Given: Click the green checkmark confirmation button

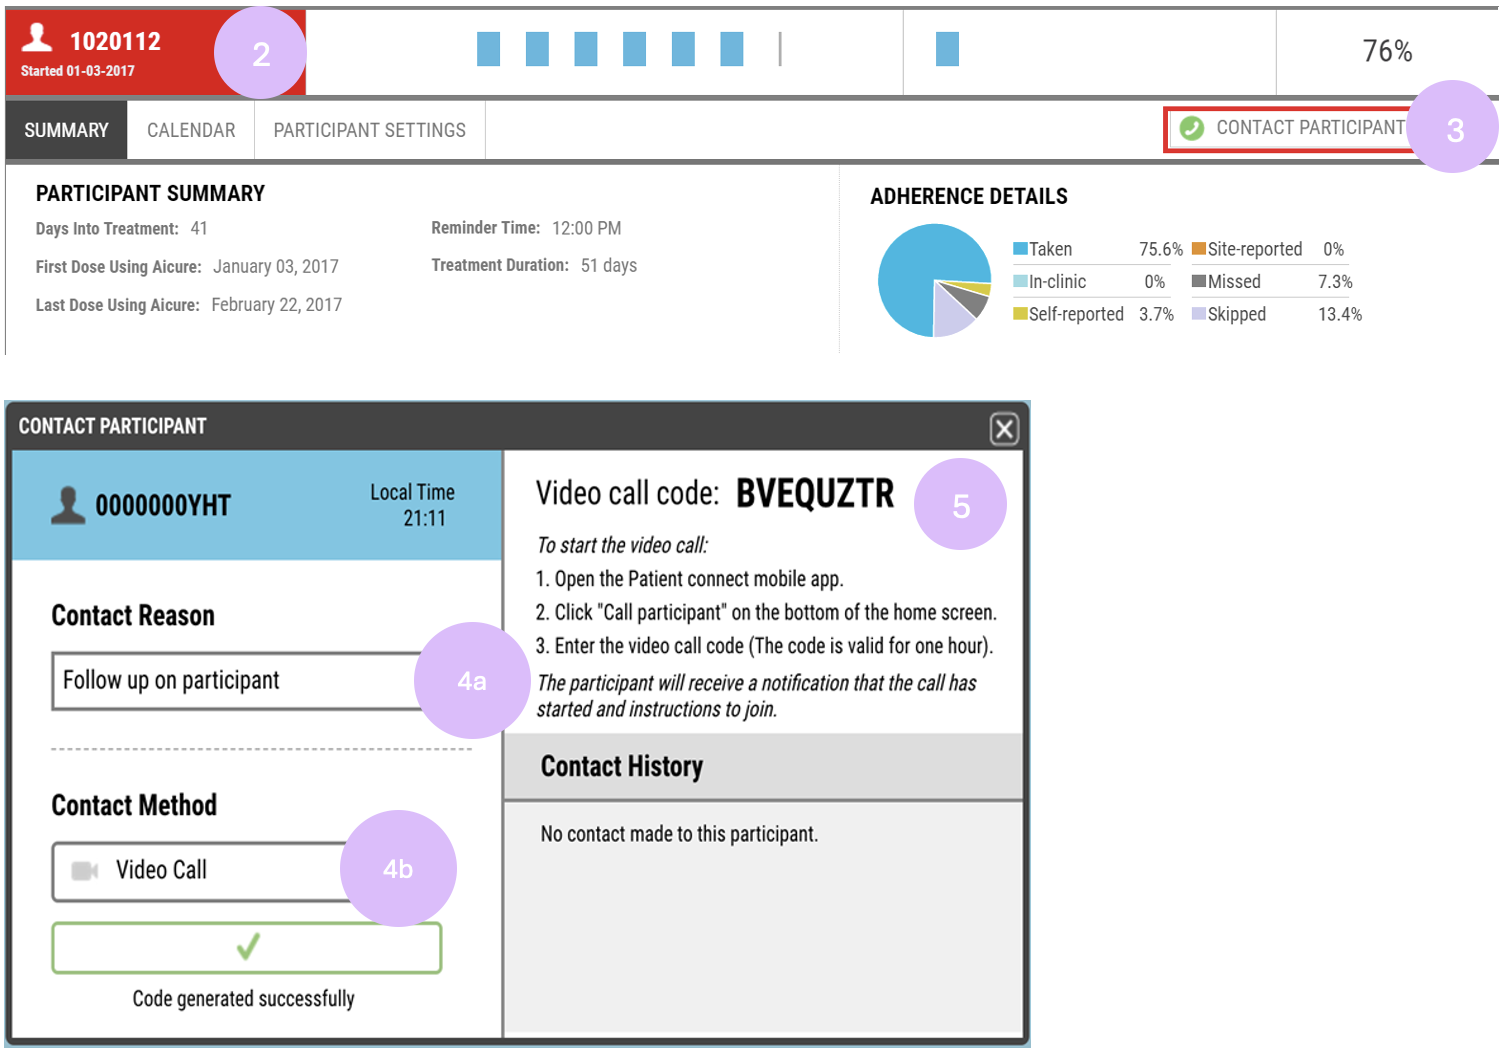Looking at the screenshot, I should coord(247,947).
